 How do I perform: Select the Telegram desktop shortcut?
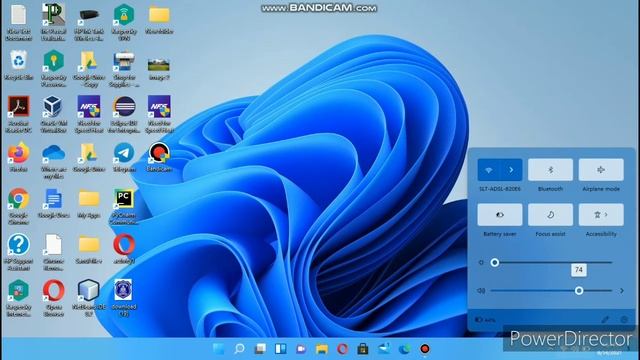click(124, 157)
